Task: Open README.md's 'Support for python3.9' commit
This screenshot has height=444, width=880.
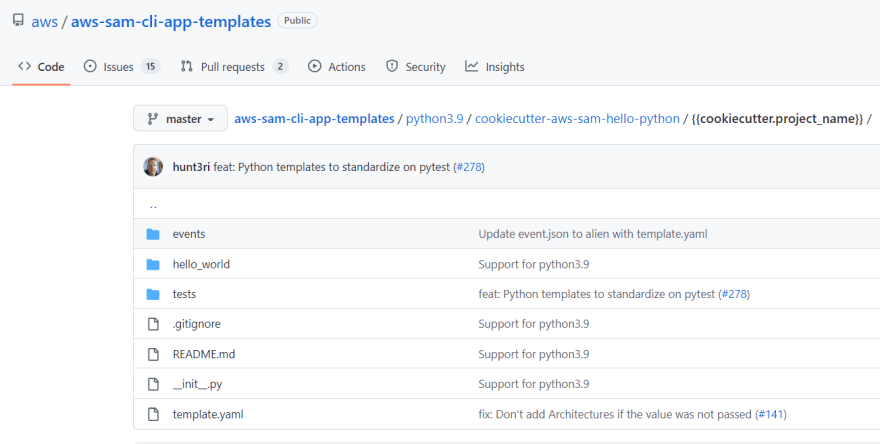Action: (x=534, y=354)
